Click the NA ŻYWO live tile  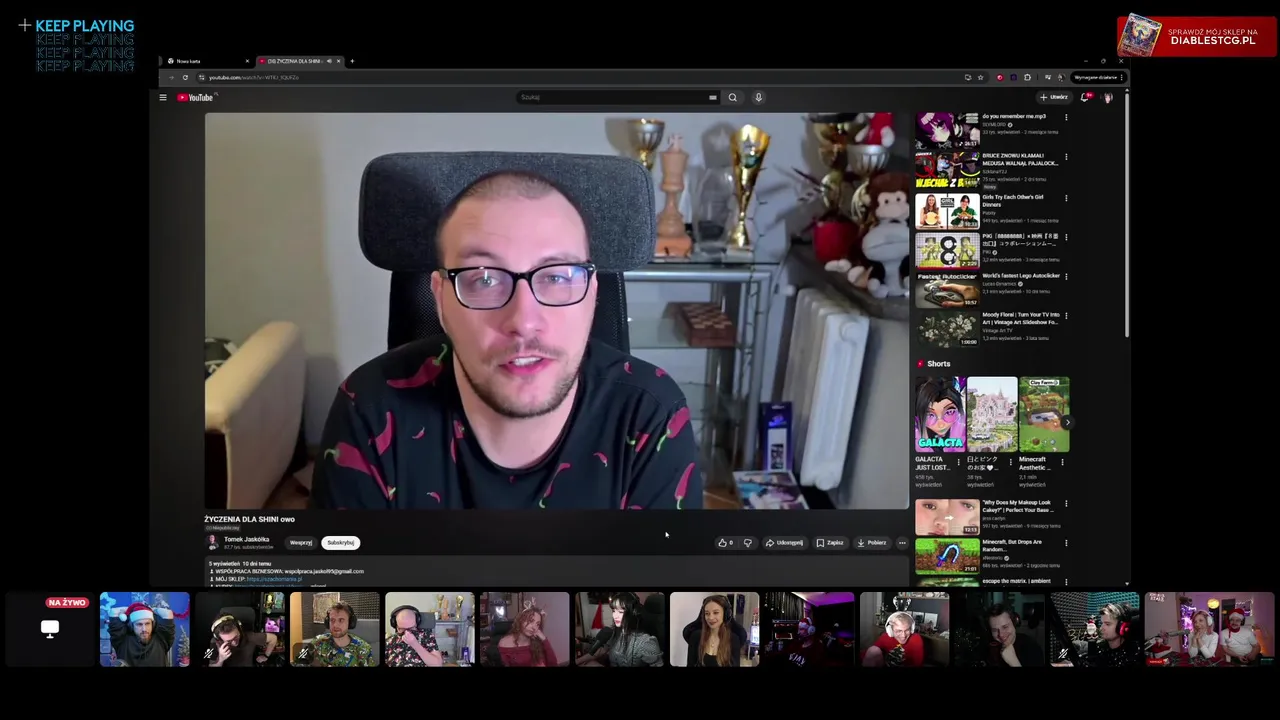point(49,629)
